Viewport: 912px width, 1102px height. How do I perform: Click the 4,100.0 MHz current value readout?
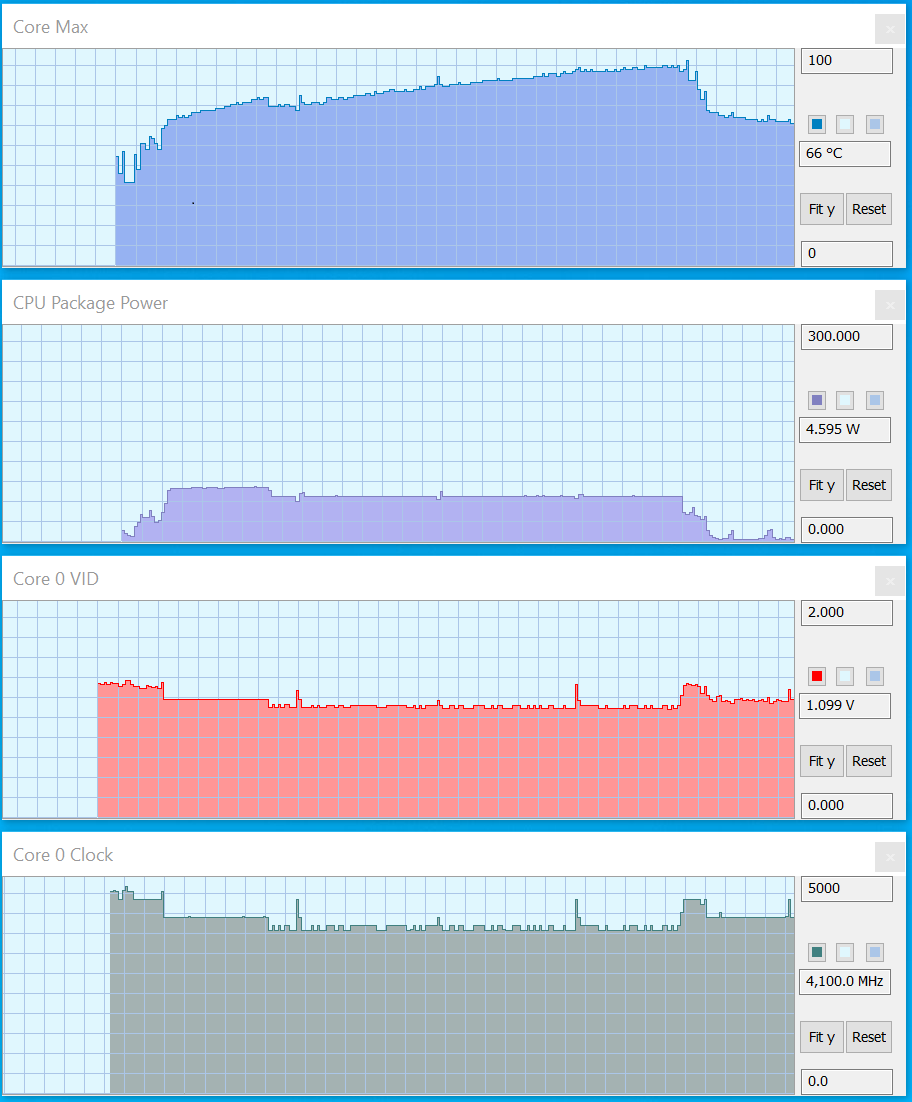pos(845,982)
